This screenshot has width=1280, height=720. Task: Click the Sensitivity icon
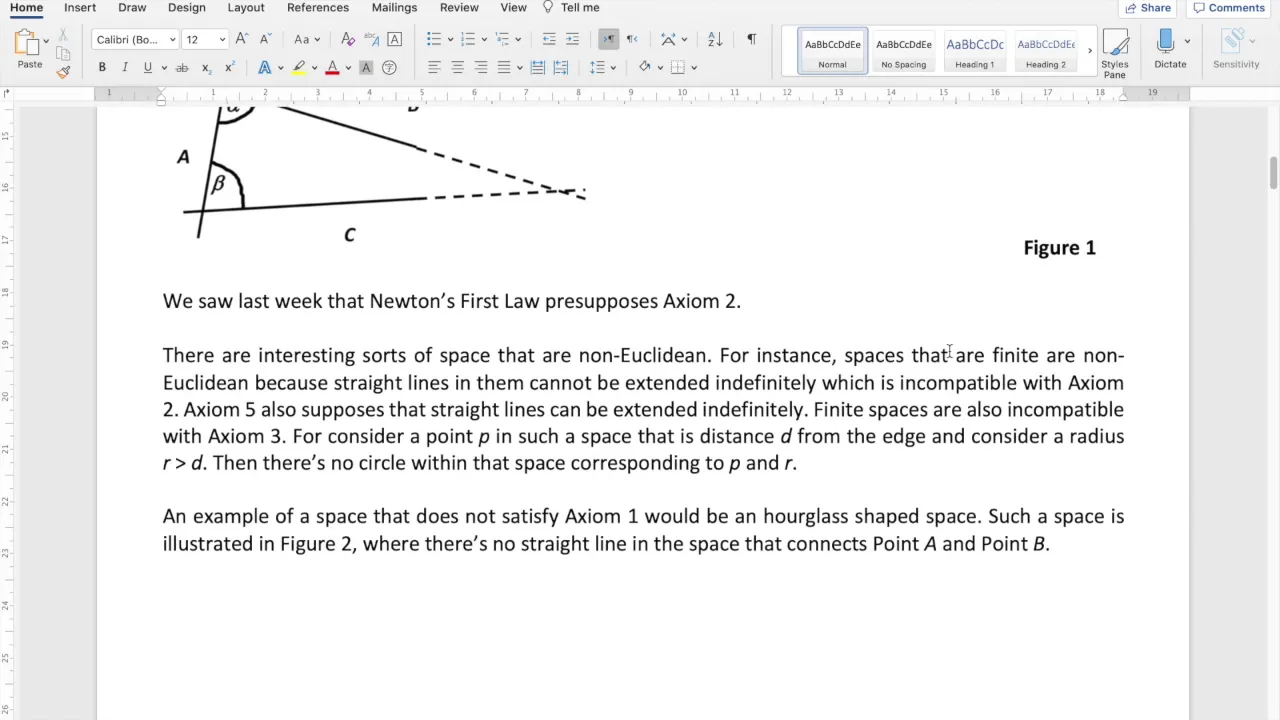(1236, 50)
